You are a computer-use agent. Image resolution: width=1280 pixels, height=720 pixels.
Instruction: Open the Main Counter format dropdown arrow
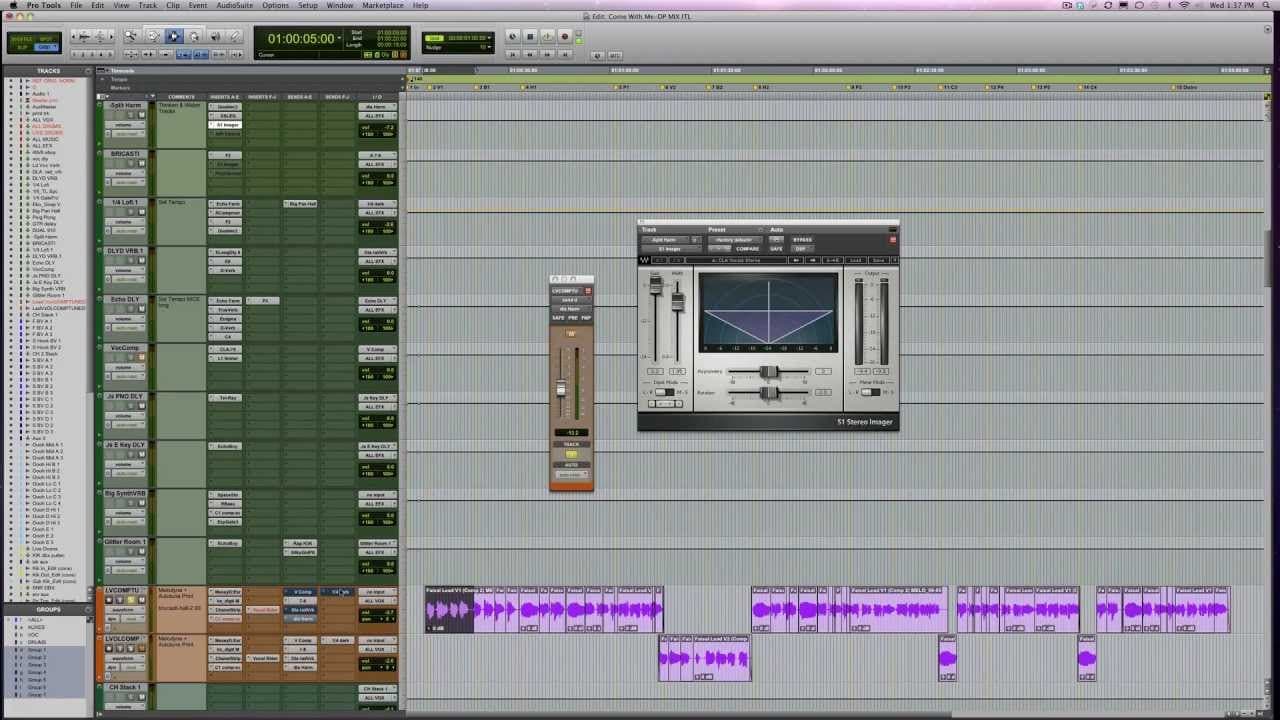pyautogui.click(x=339, y=37)
